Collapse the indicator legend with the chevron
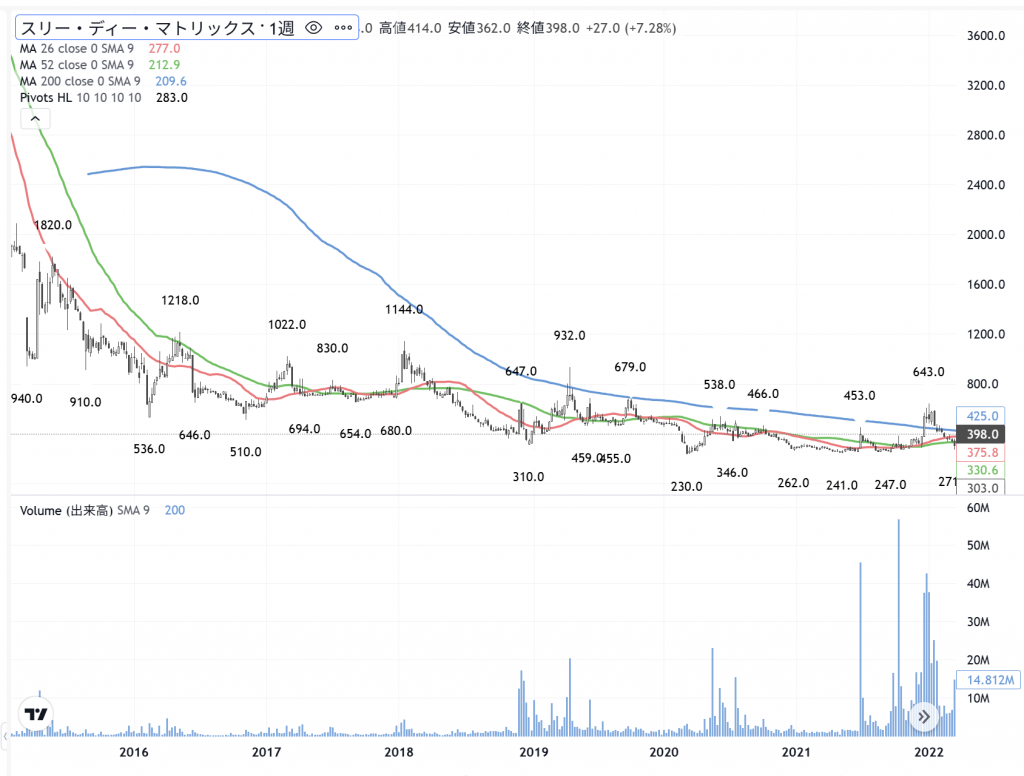Image resolution: width=1024 pixels, height=776 pixels. pyautogui.click(x=35, y=119)
